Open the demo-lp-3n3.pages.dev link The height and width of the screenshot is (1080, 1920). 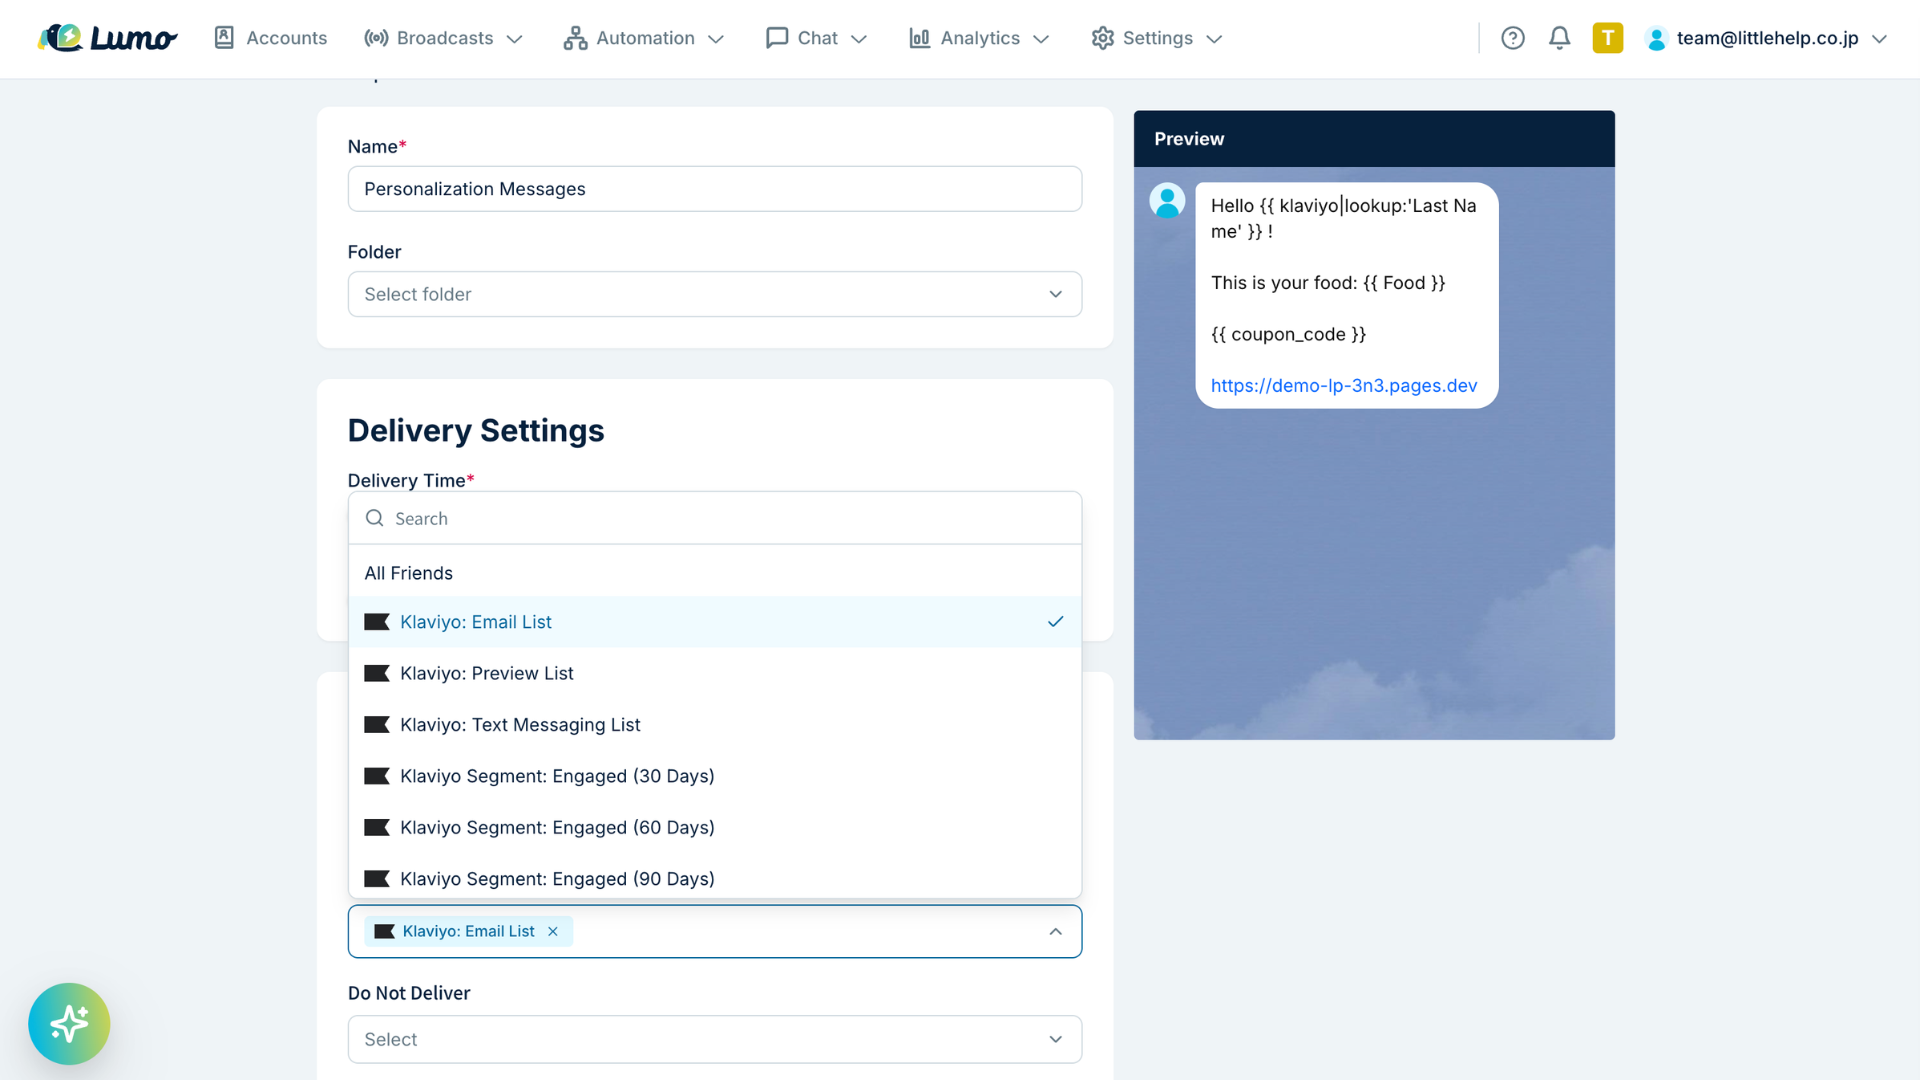(1343, 385)
